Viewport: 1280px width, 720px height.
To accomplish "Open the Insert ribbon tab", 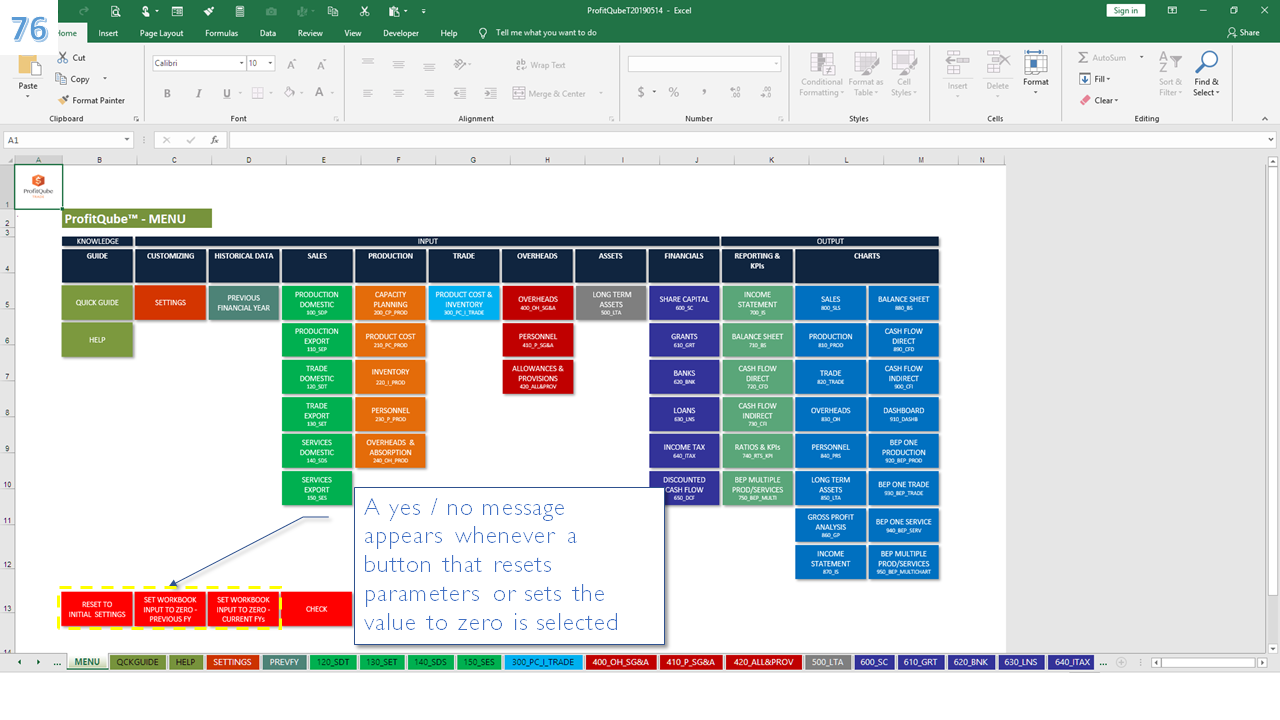I will point(108,33).
